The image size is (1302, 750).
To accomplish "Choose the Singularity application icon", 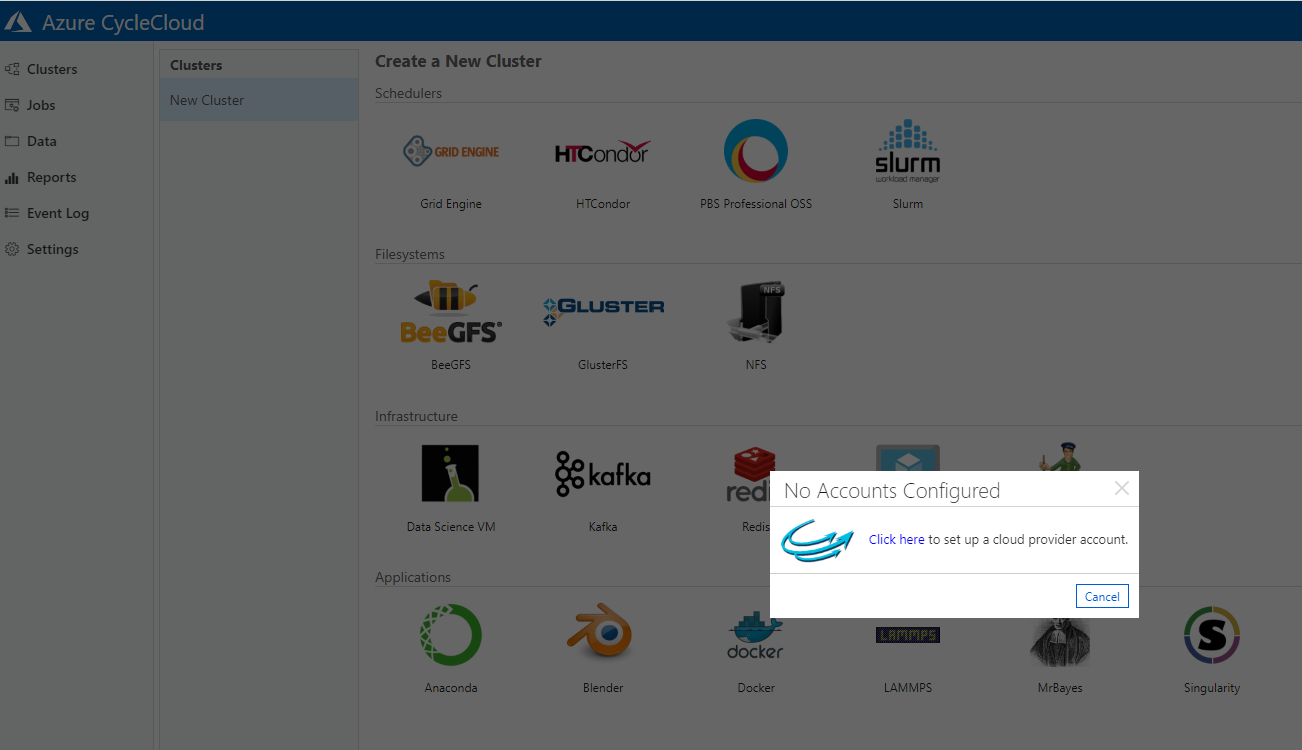I will pos(1212,635).
